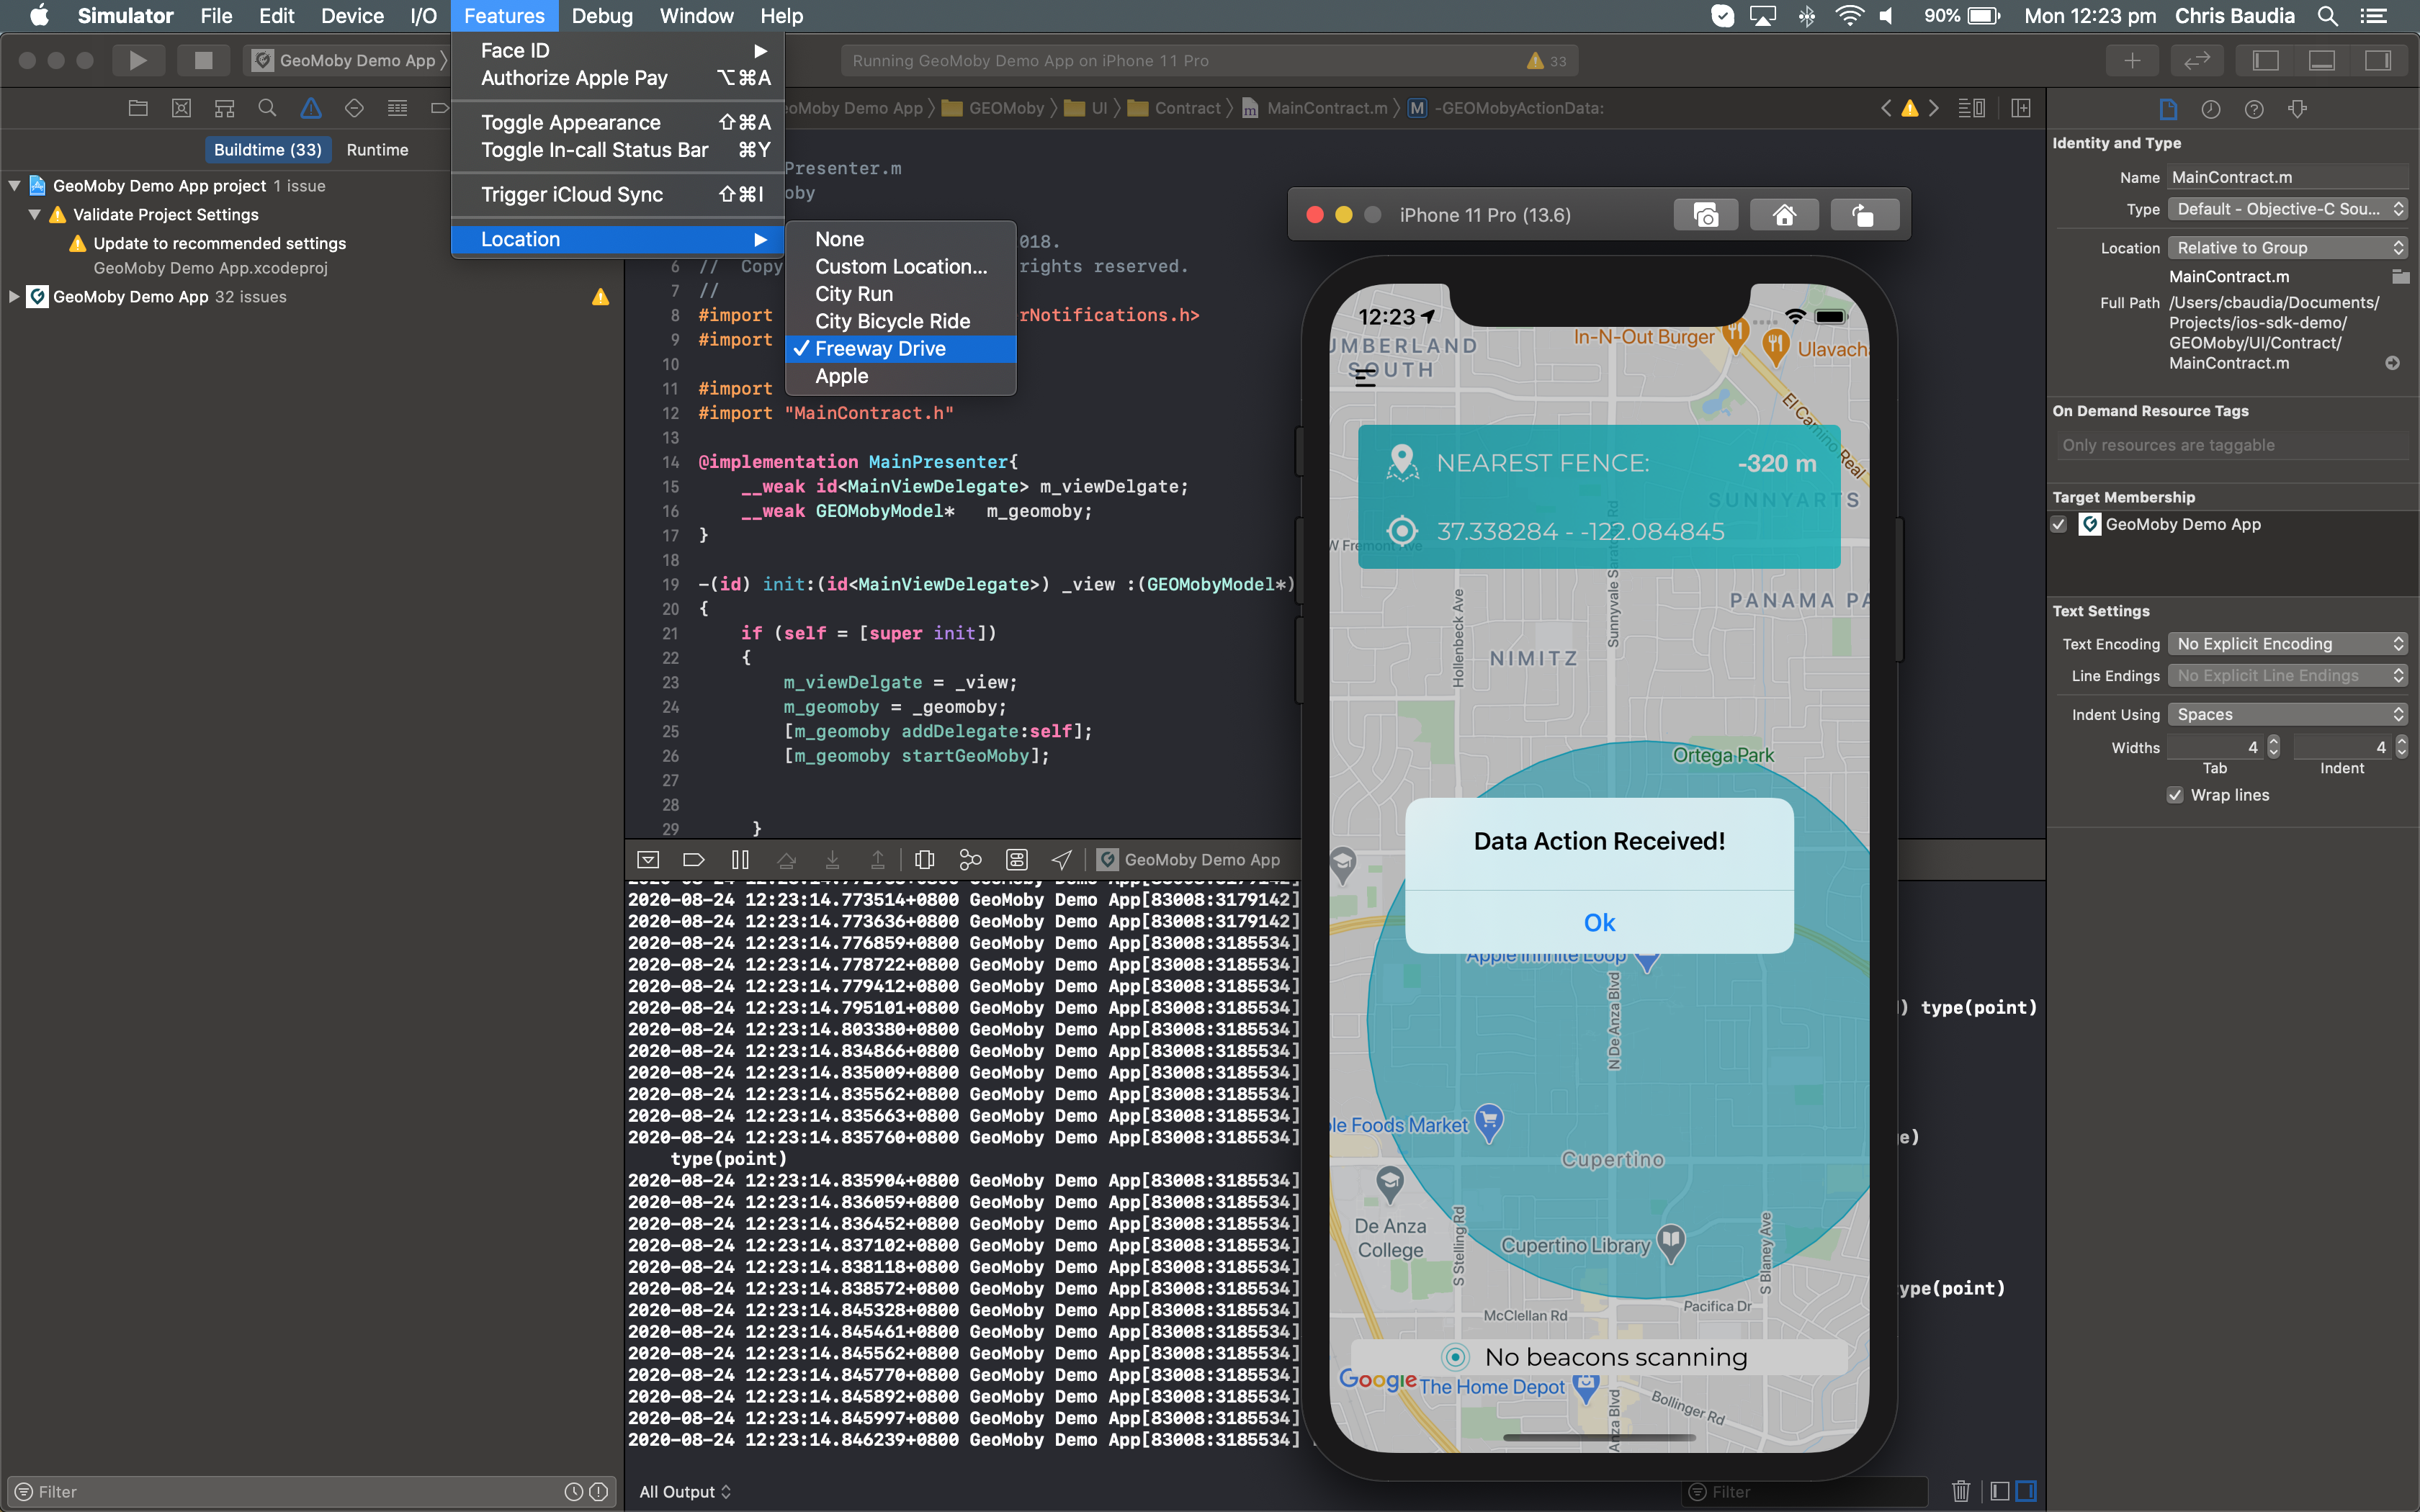Viewport: 2420px width, 1512px height.
Task: Open file Type dropdown
Action: 2288,208
